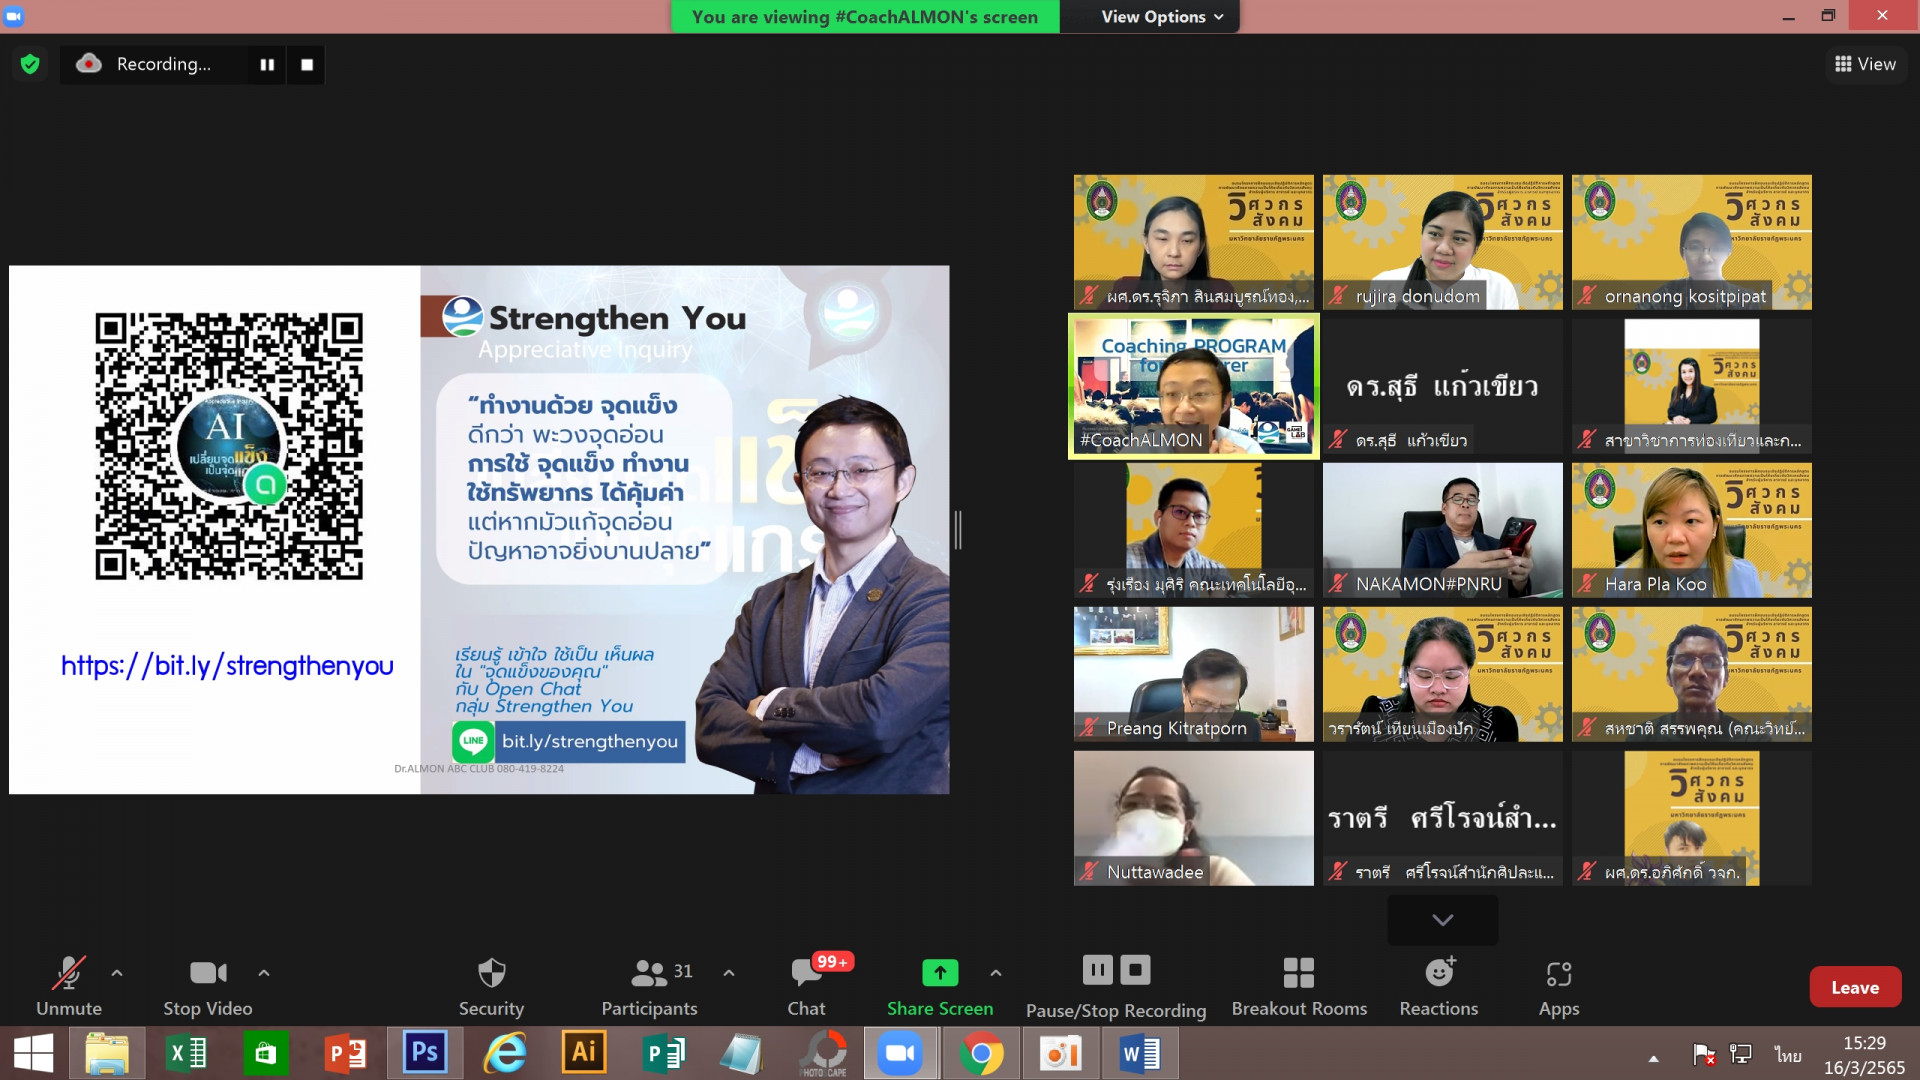This screenshot has width=1920, height=1080.
Task: Click the divider handle beside shared screen
Action: coord(958,530)
